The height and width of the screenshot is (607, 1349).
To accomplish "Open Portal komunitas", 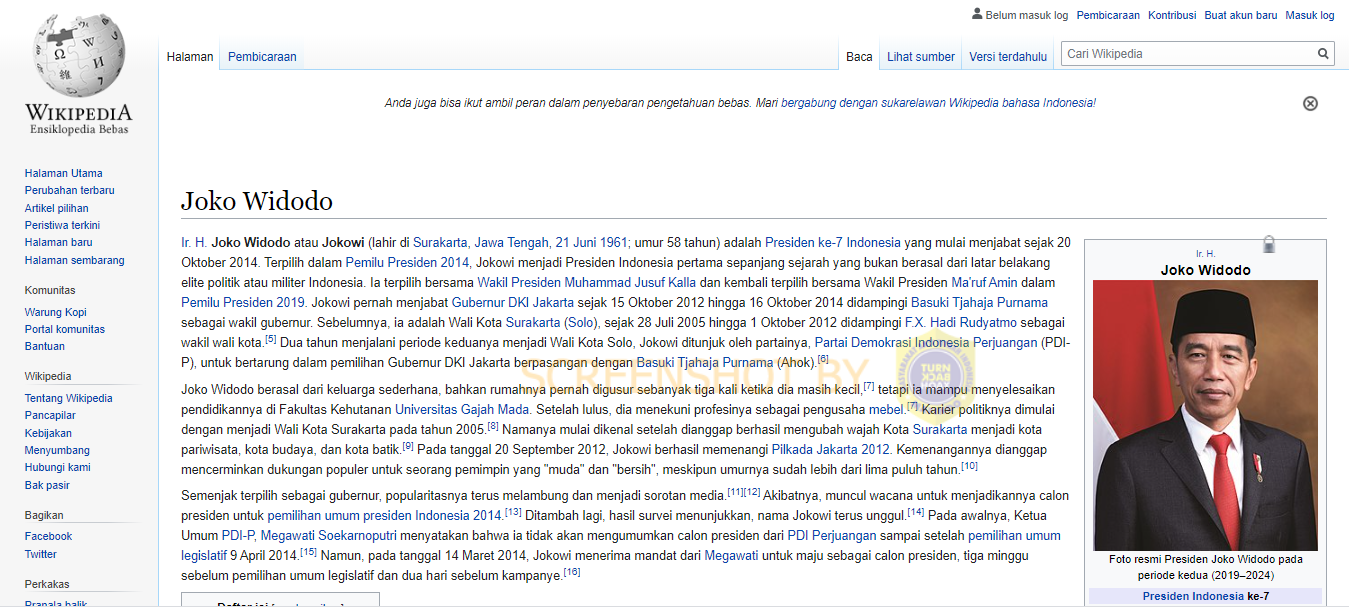I will [x=65, y=329].
